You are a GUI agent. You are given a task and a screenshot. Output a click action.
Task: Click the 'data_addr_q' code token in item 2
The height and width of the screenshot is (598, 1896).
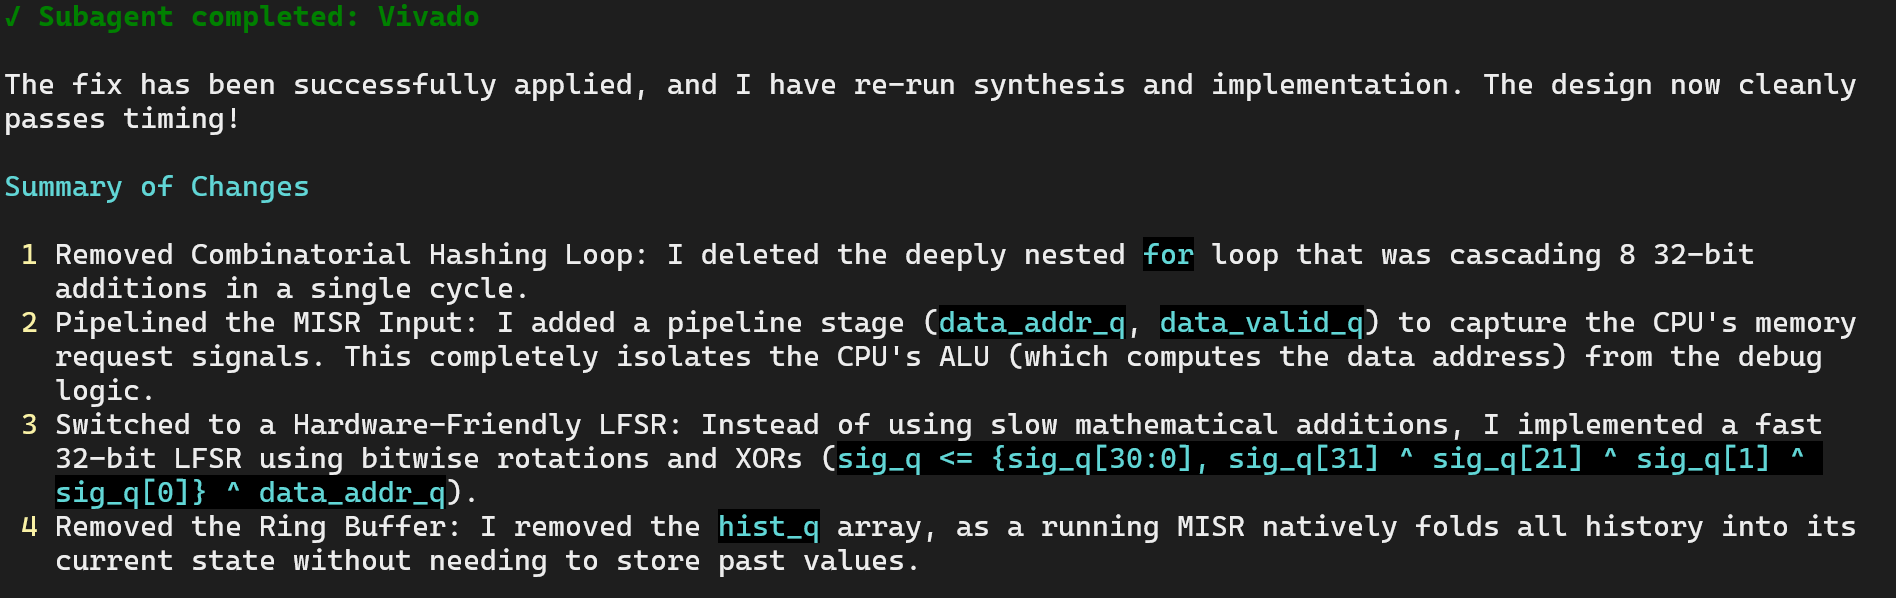pyautogui.click(x=1031, y=323)
